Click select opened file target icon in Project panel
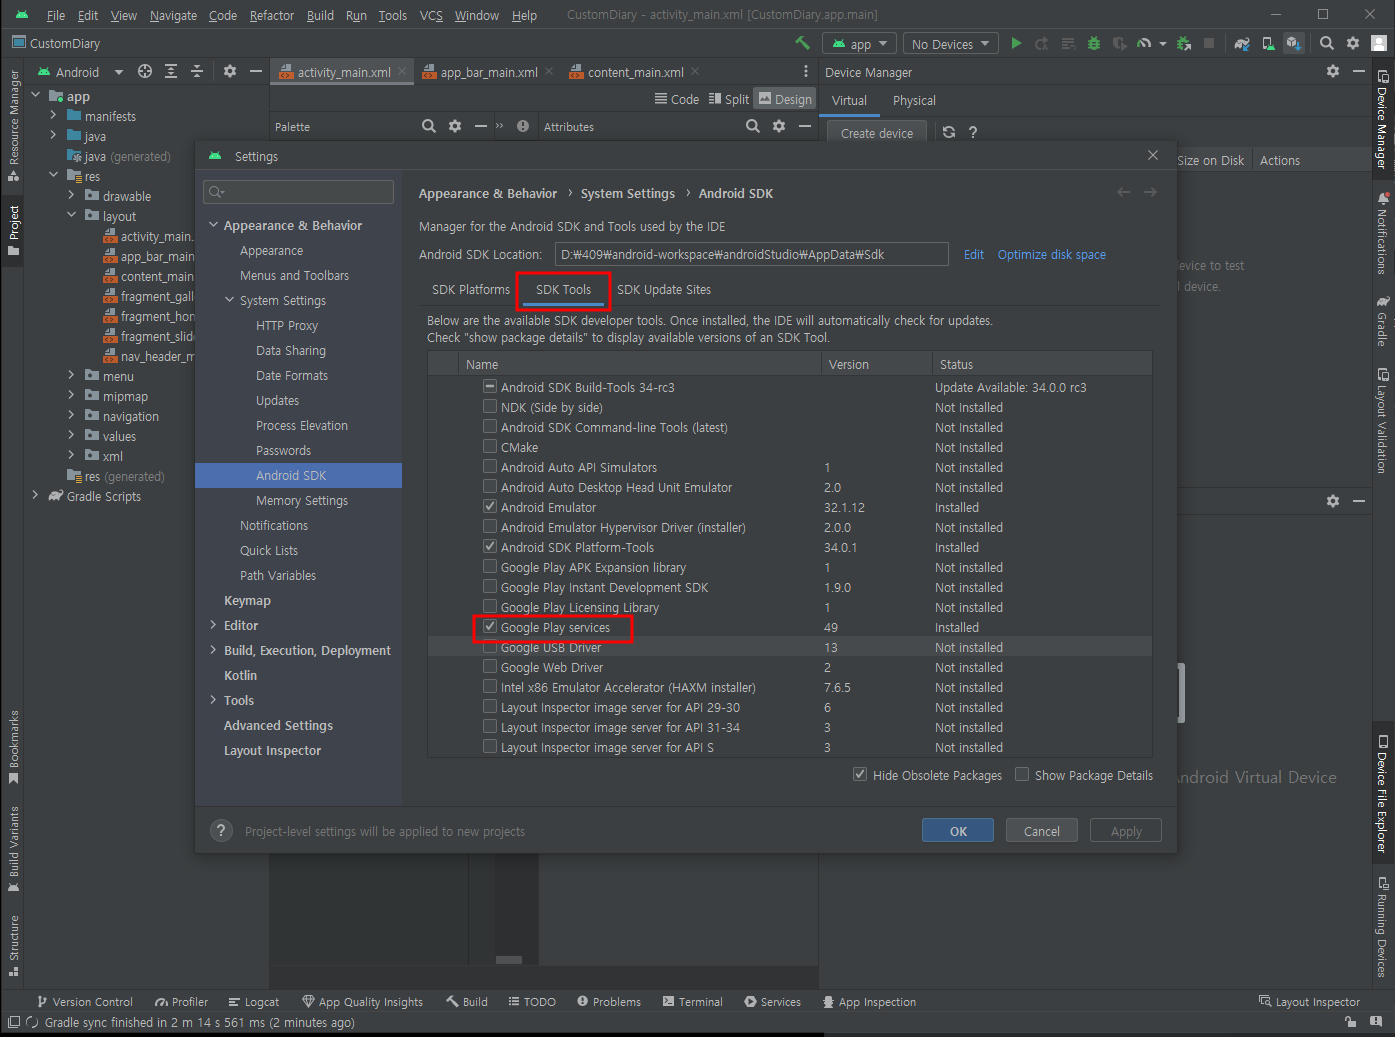Viewport: 1395px width, 1037px height. pyautogui.click(x=145, y=71)
